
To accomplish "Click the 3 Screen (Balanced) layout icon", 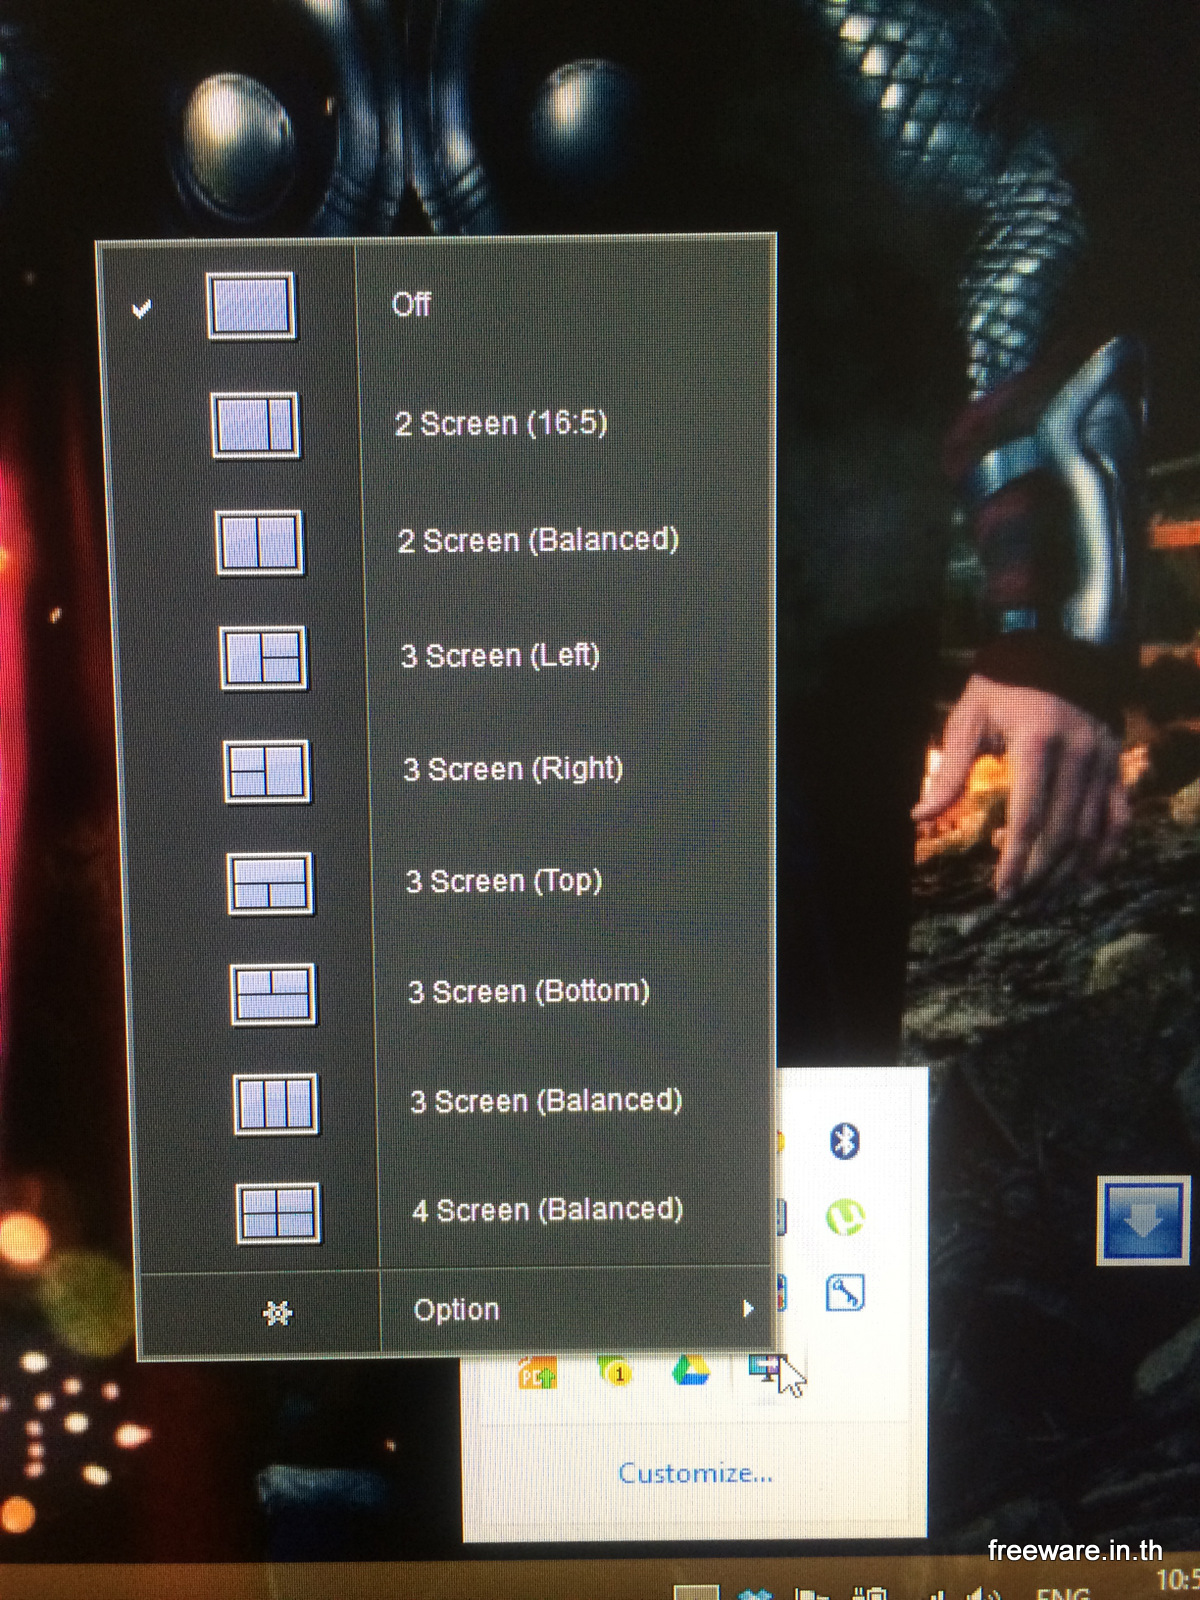I will (276, 1104).
